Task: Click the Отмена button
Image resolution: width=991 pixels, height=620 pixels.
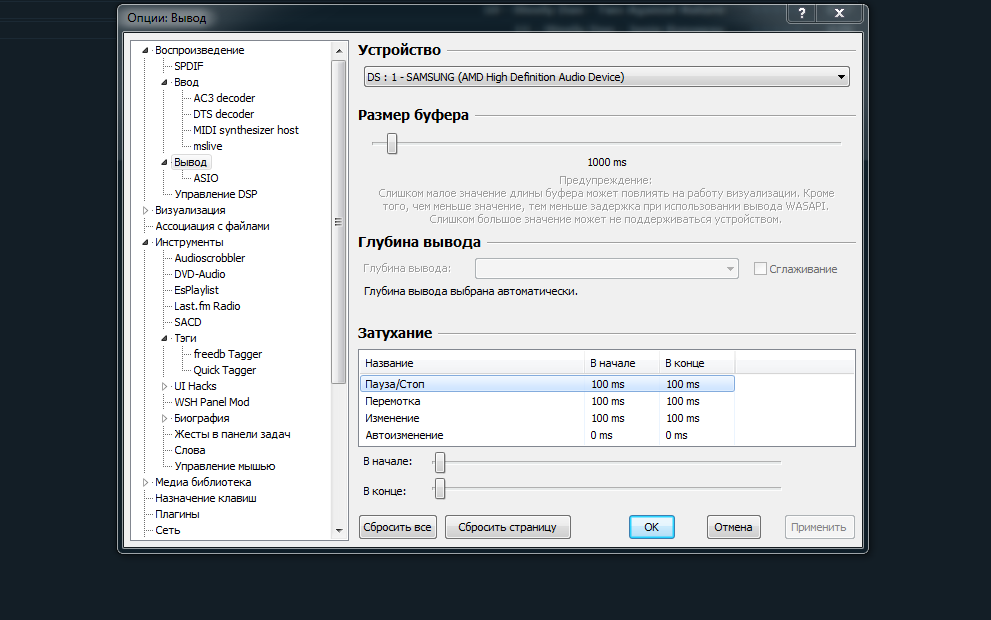Action: [x=734, y=527]
